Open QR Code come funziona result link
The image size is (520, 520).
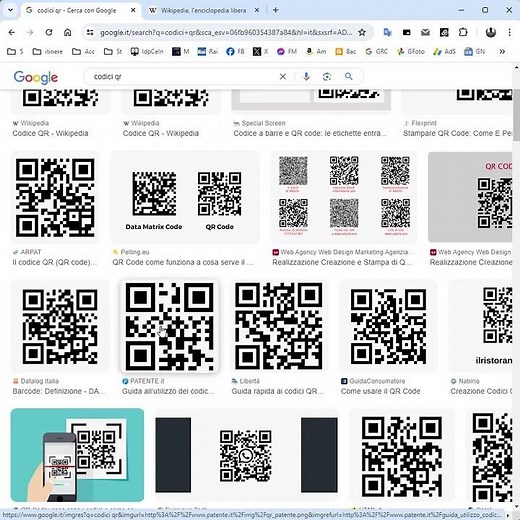pos(183,262)
